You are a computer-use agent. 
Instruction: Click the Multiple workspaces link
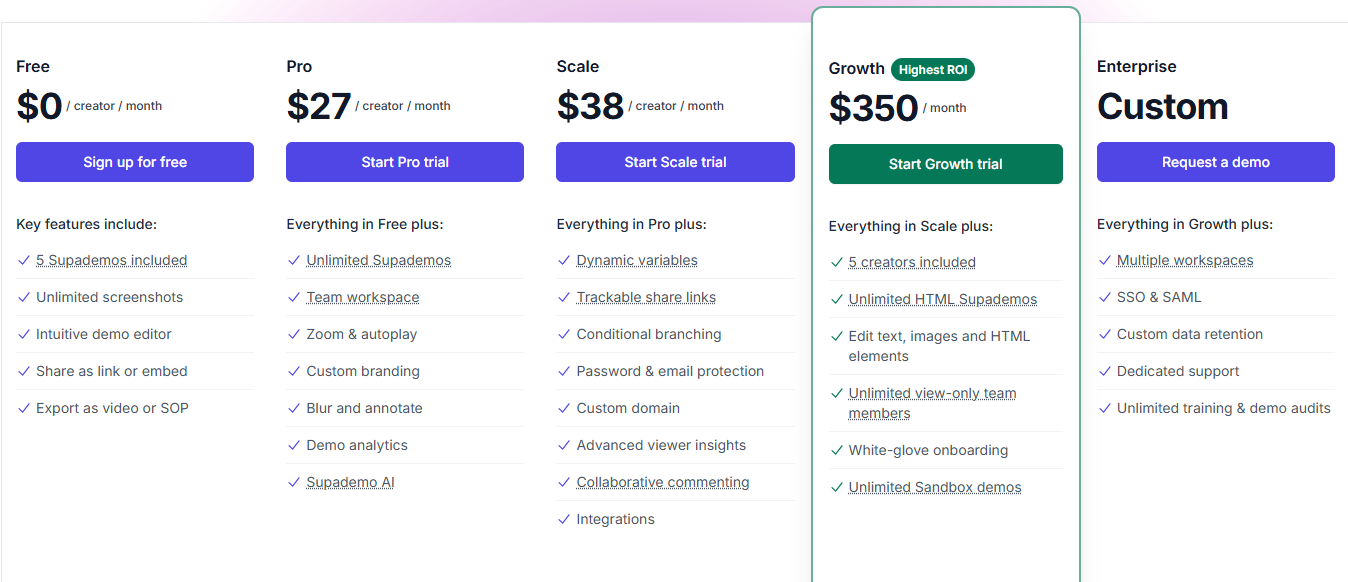coord(1184,260)
